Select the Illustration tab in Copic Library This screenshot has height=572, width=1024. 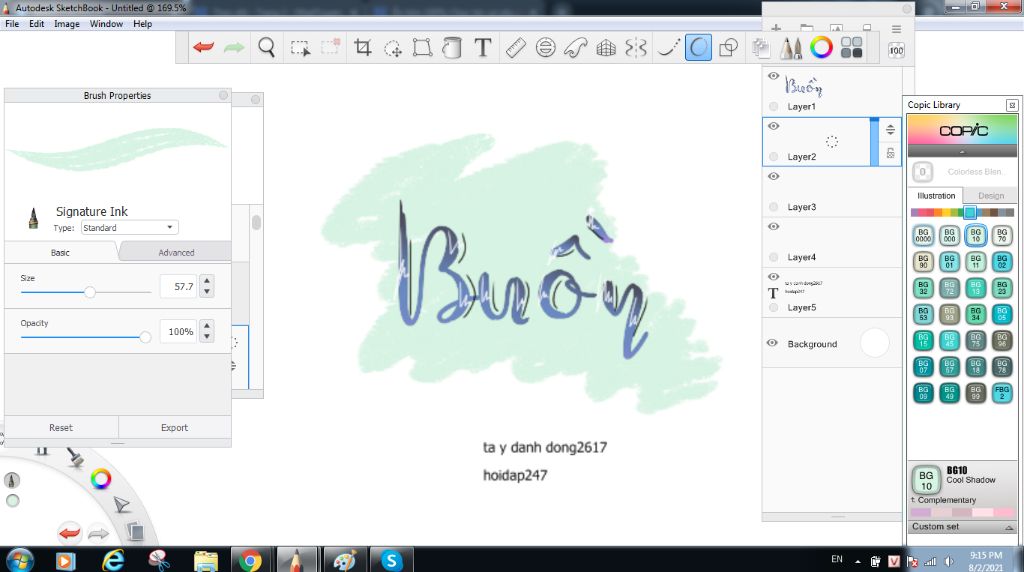tap(936, 195)
